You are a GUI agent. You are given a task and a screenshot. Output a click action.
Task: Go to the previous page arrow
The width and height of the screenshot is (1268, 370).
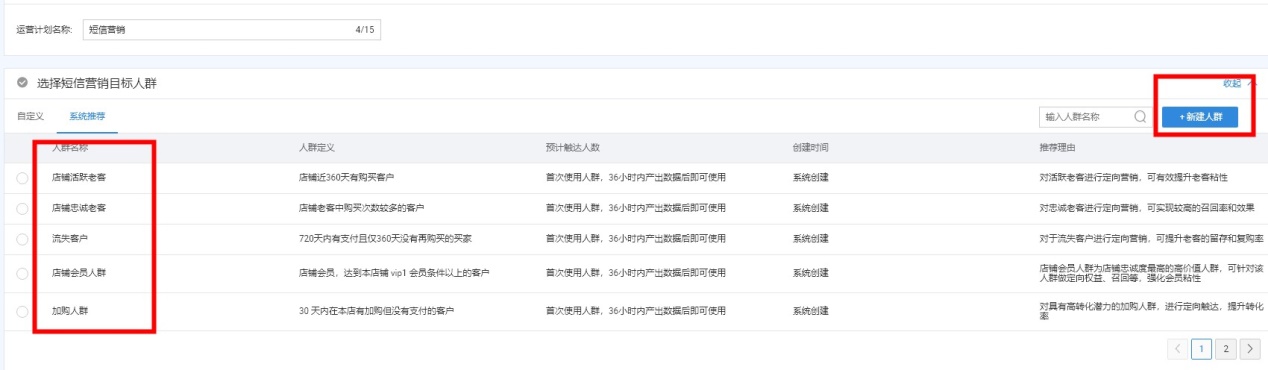click(1178, 349)
